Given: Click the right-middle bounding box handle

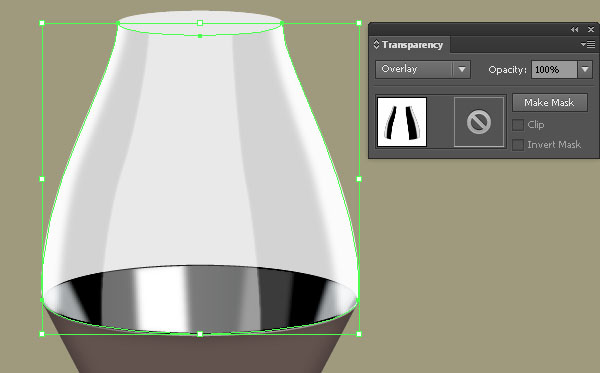Looking at the screenshot, I should (x=359, y=179).
